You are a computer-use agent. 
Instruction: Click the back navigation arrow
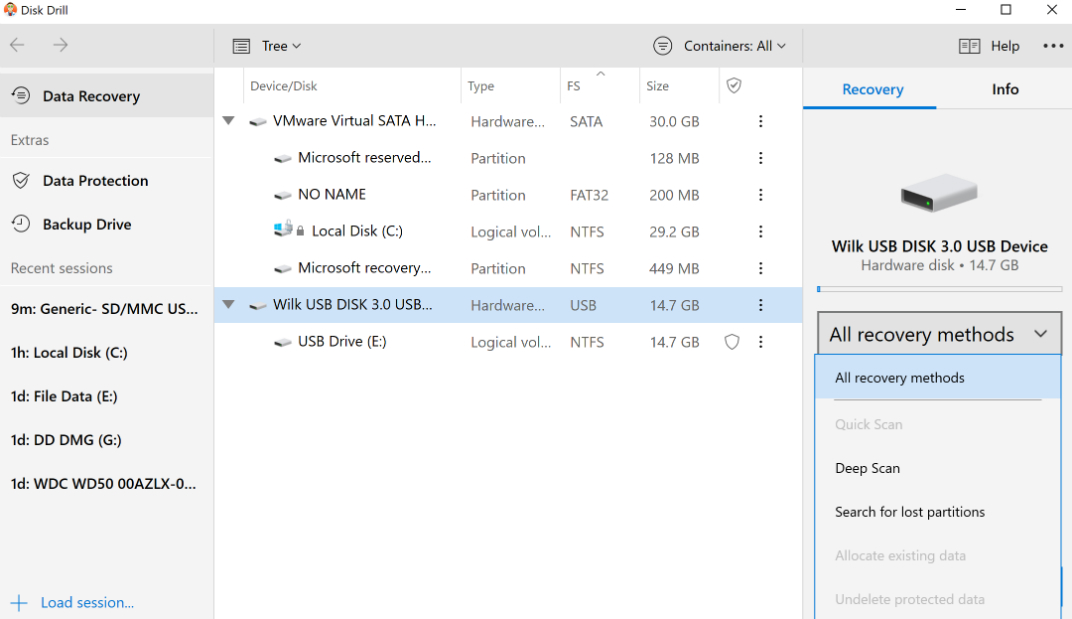(x=17, y=45)
